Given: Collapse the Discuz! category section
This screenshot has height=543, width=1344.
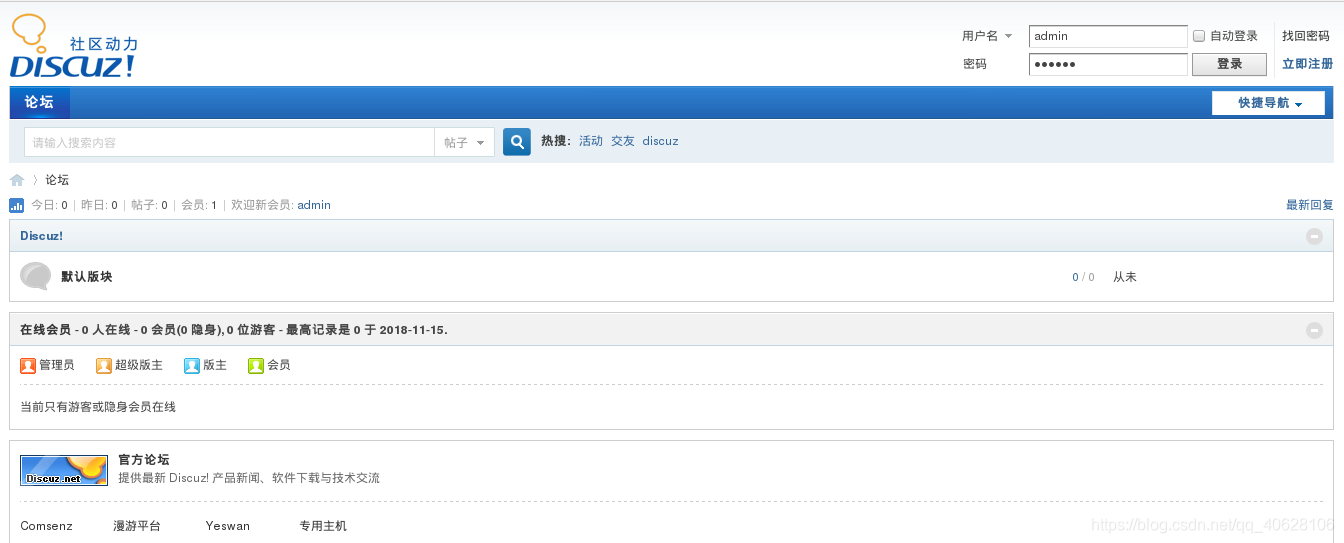Looking at the screenshot, I should tap(1314, 236).
